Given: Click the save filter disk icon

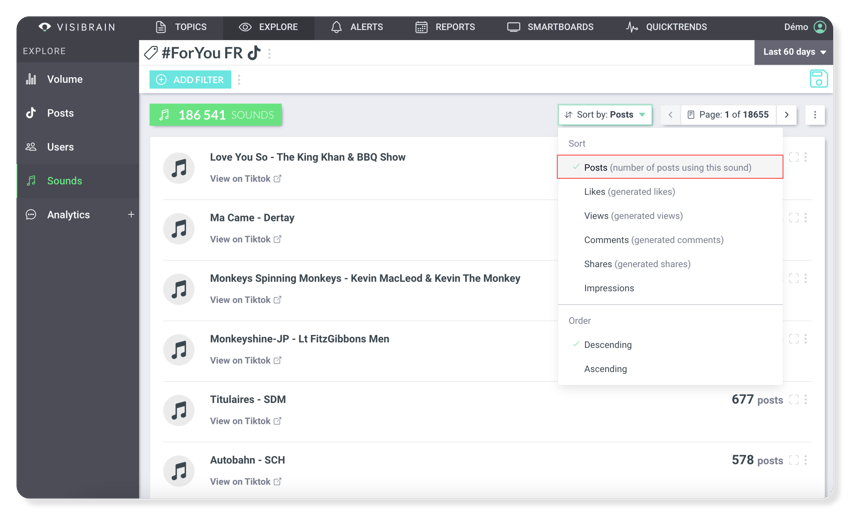Looking at the screenshot, I should click(x=819, y=79).
